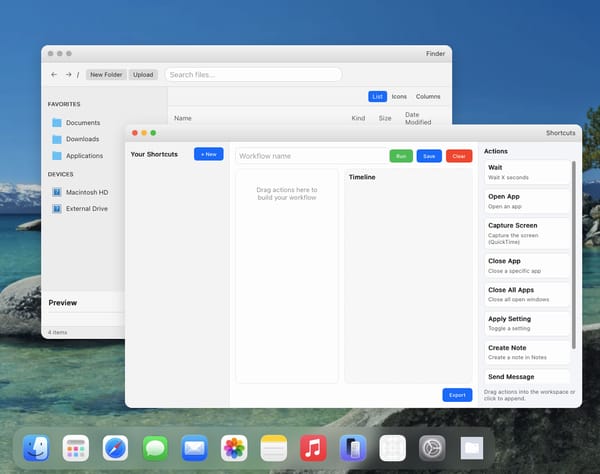Screen dimensions: 600x474
Task: Click the External Drive icon in Finder
Action: (x=57, y=208)
